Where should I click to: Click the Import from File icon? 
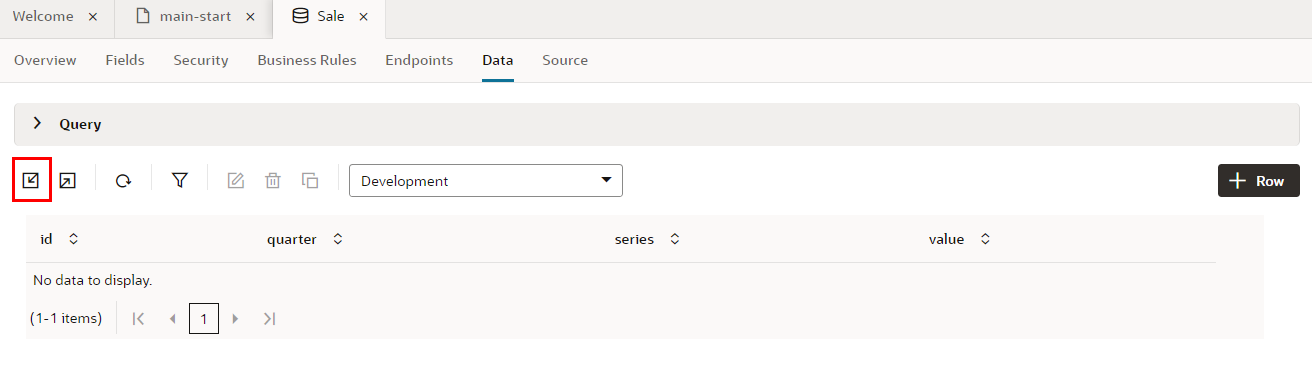(31, 180)
